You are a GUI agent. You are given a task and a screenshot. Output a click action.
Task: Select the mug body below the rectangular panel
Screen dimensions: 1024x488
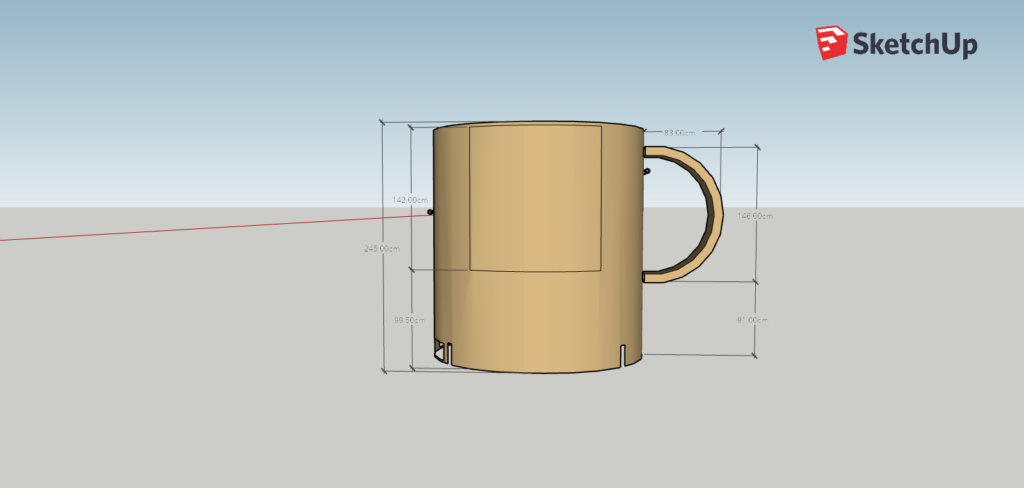point(535,320)
